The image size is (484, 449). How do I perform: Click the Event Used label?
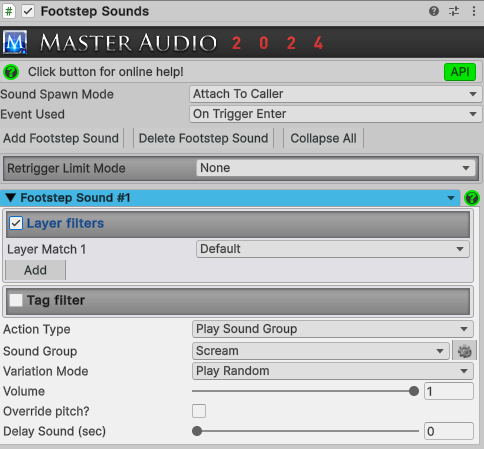click(33, 114)
